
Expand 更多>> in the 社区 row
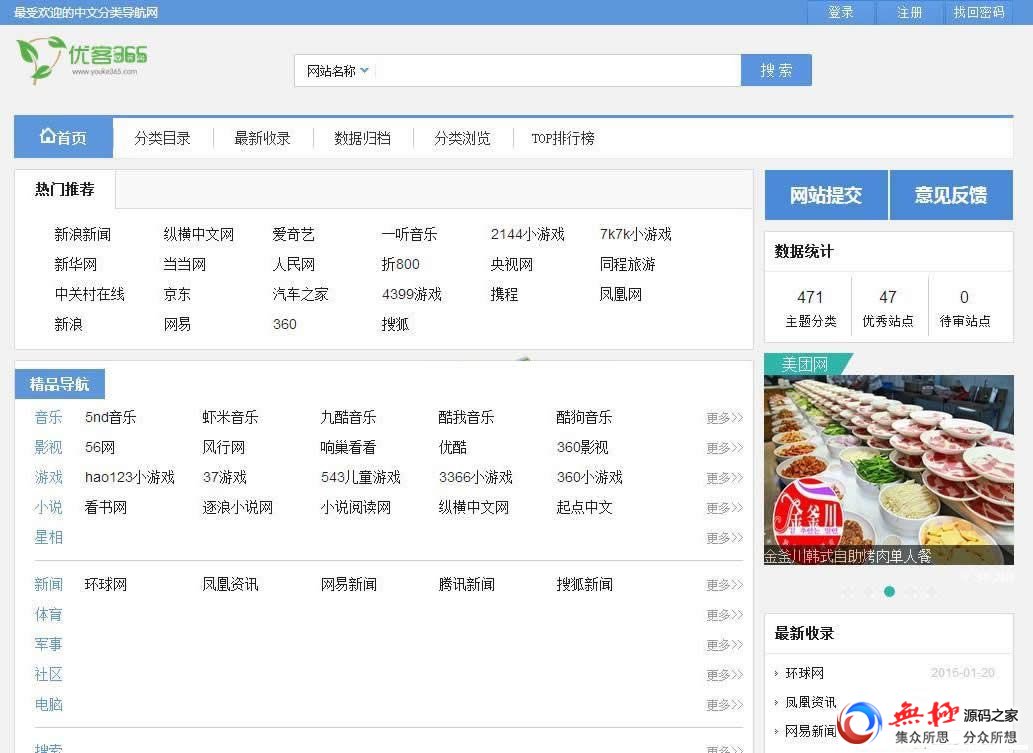click(724, 675)
